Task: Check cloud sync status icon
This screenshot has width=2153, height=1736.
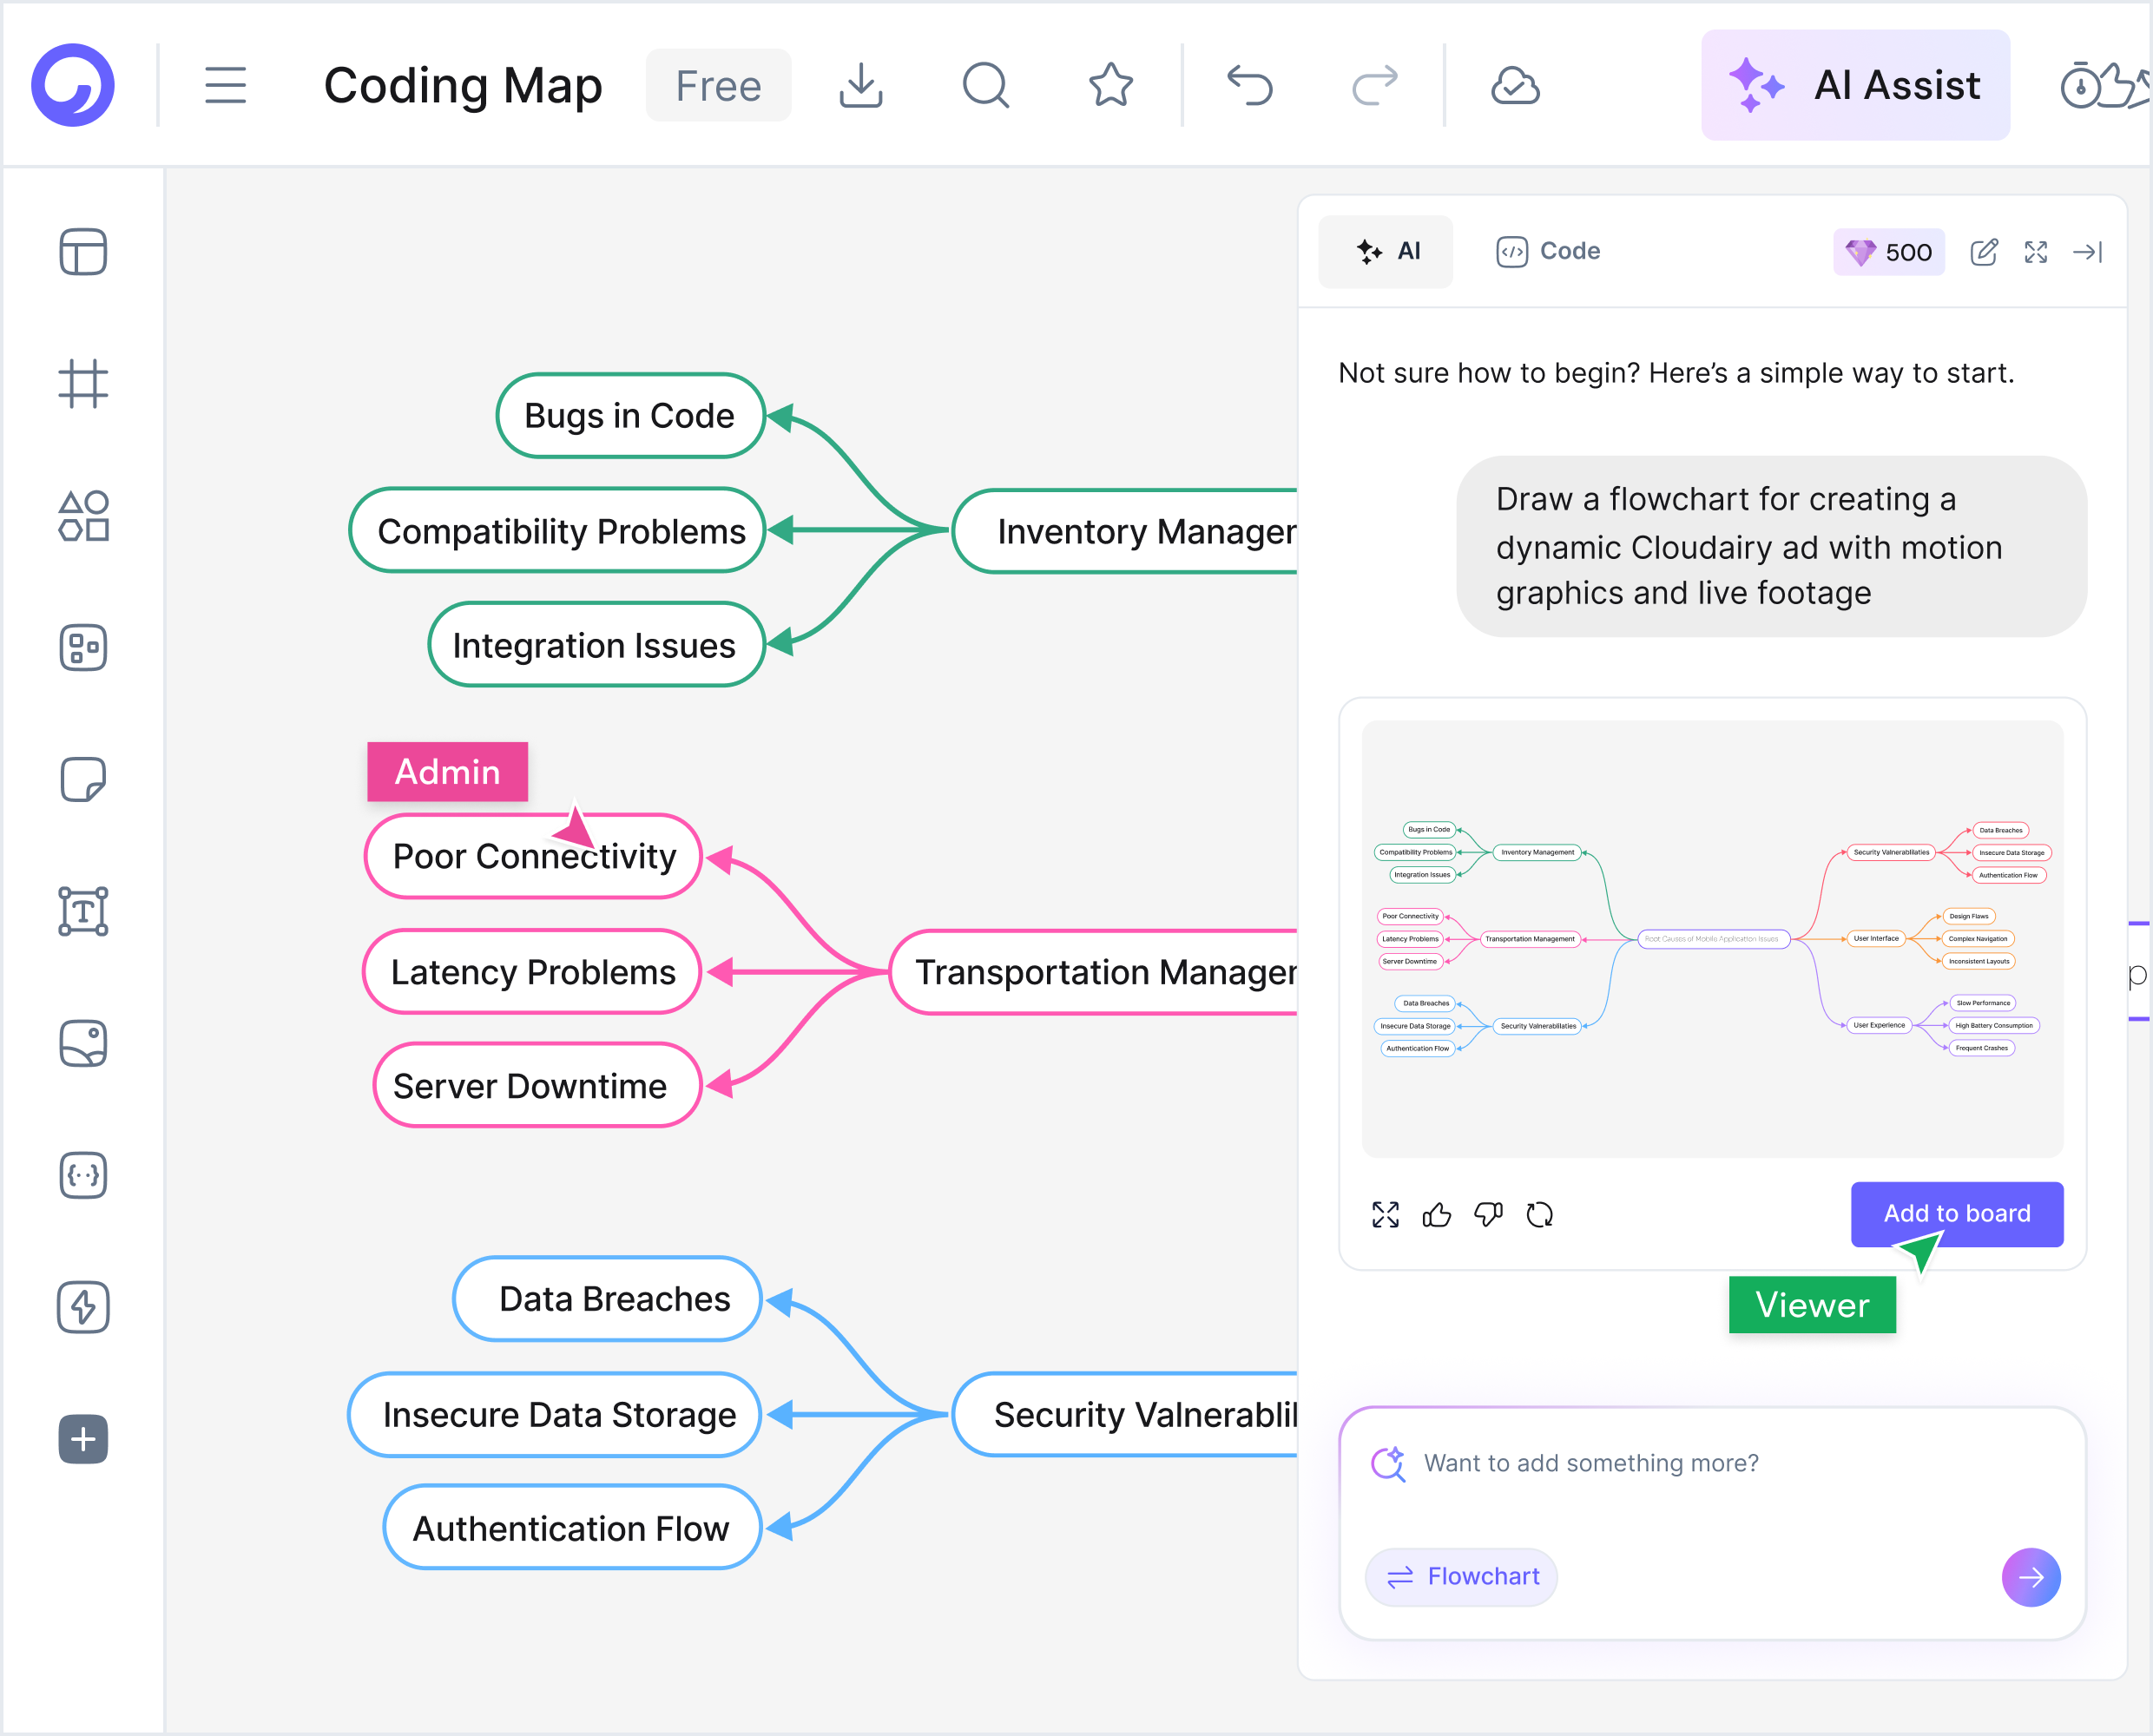Action: (x=1515, y=86)
